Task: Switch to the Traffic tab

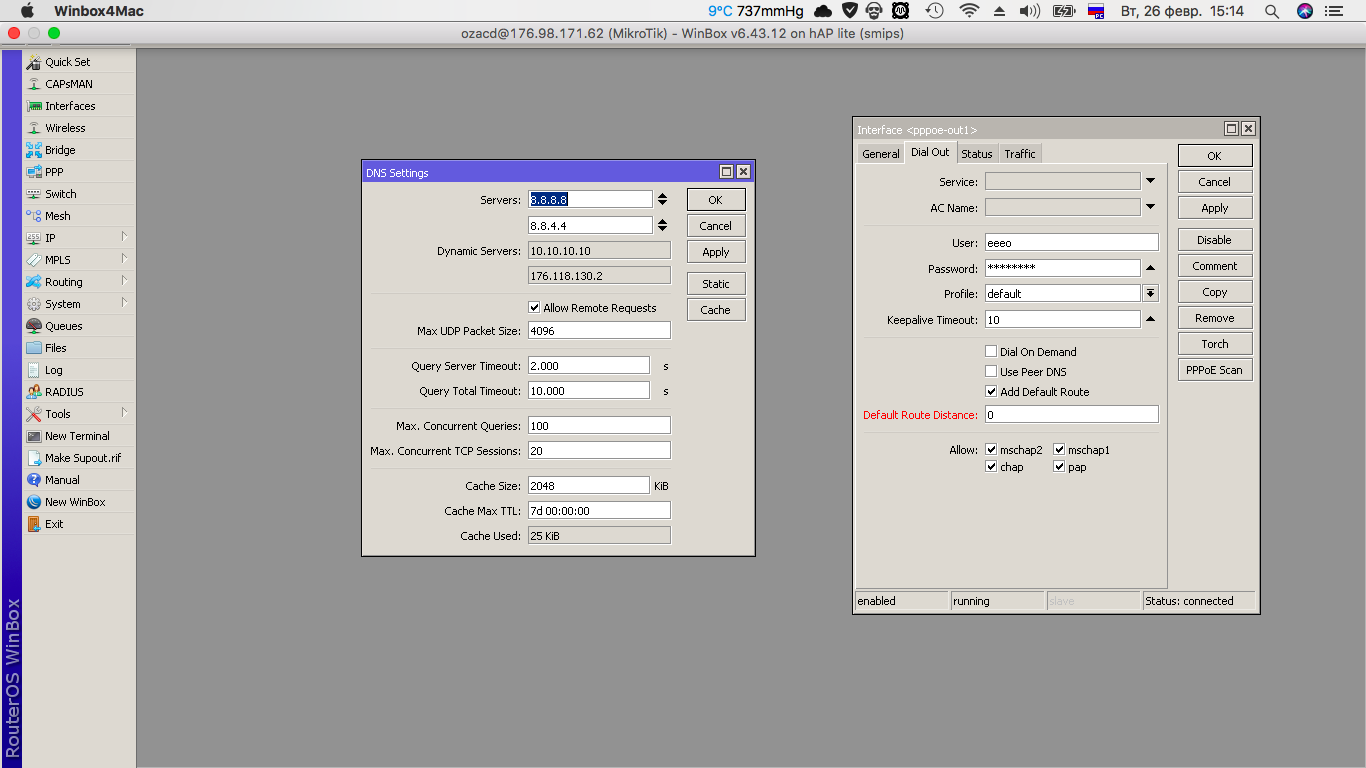Action: click(1020, 153)
